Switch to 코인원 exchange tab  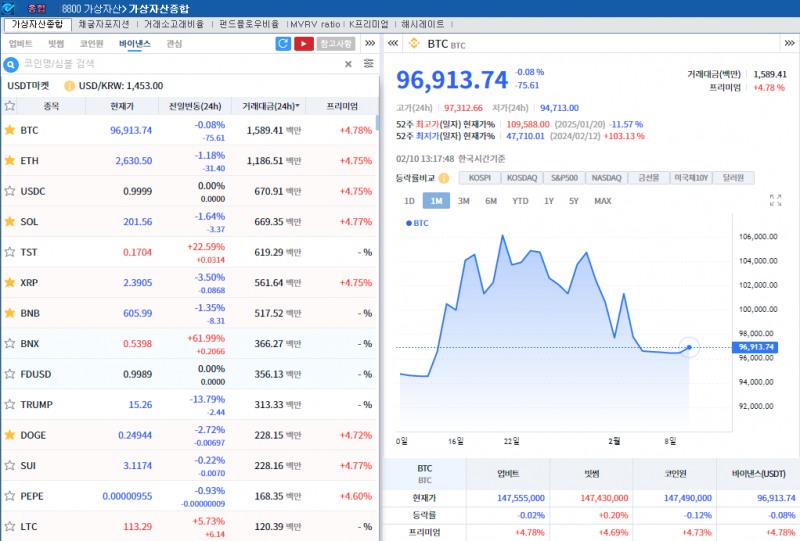(91, 44)
